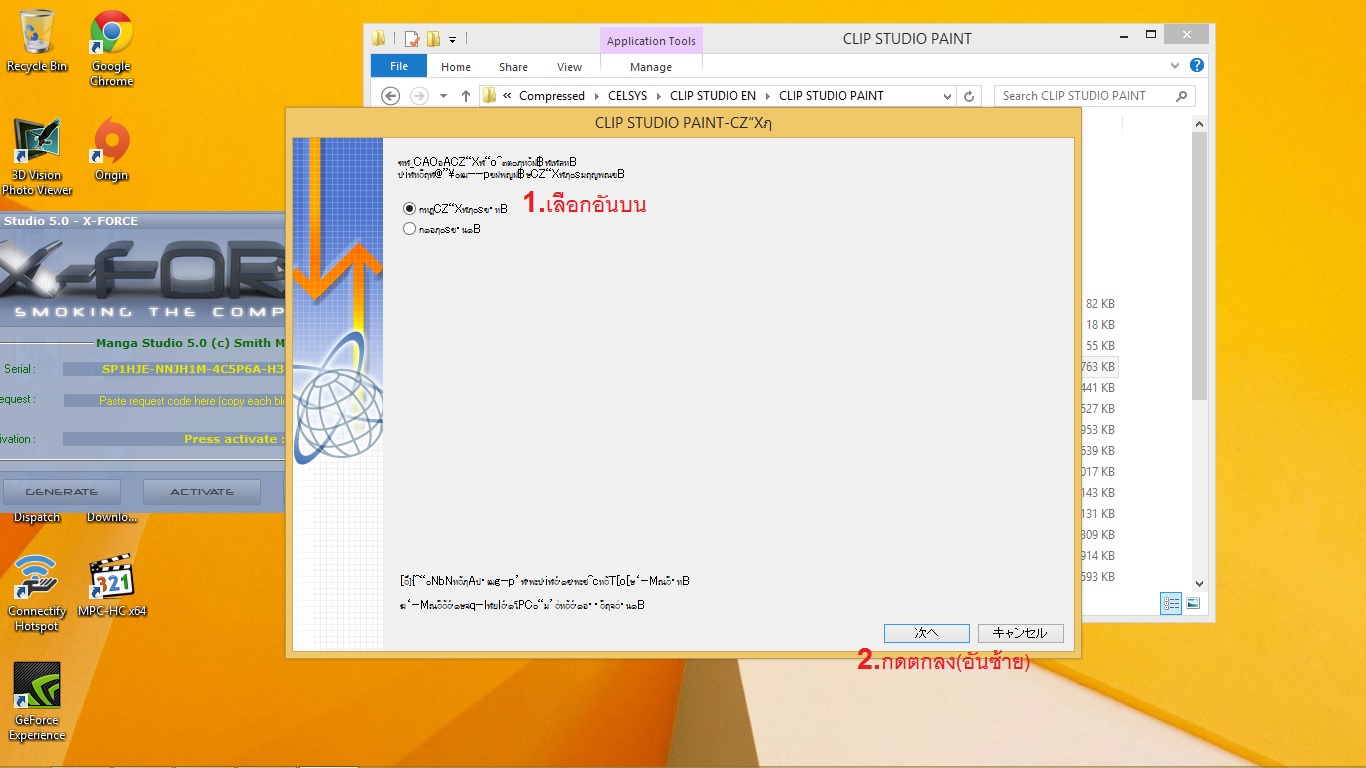The width and height of the screenshot is (1366, 768).
Task: Click the folder icon in Explorer's address bar
Action: coord(489,96)
